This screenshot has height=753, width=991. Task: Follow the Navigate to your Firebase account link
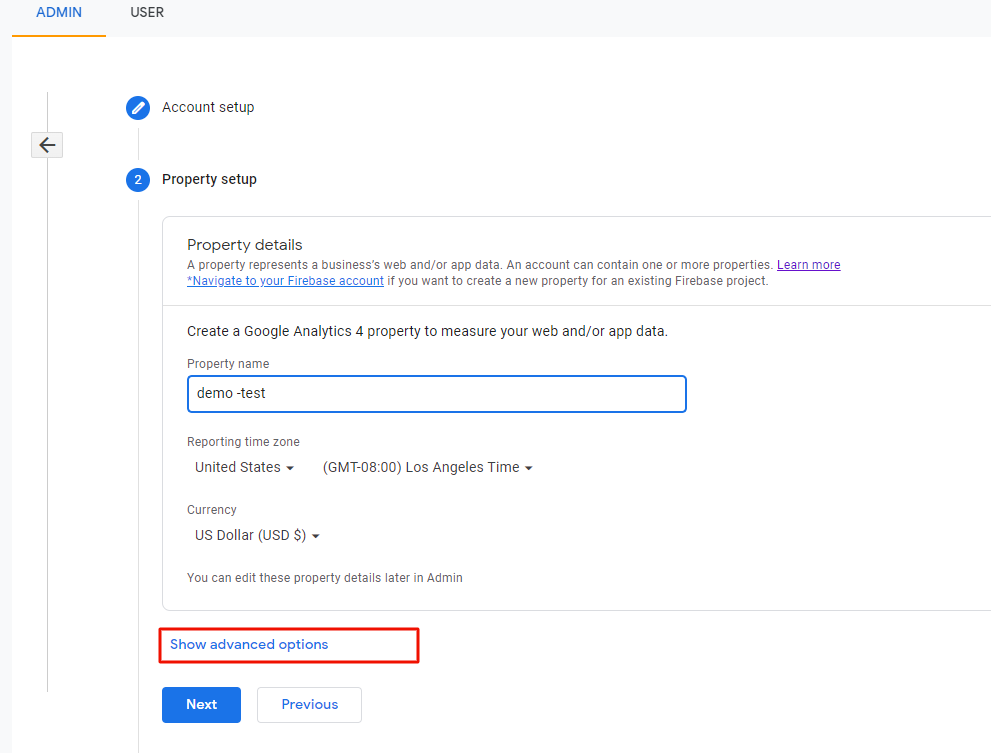(x=285, y=281)
